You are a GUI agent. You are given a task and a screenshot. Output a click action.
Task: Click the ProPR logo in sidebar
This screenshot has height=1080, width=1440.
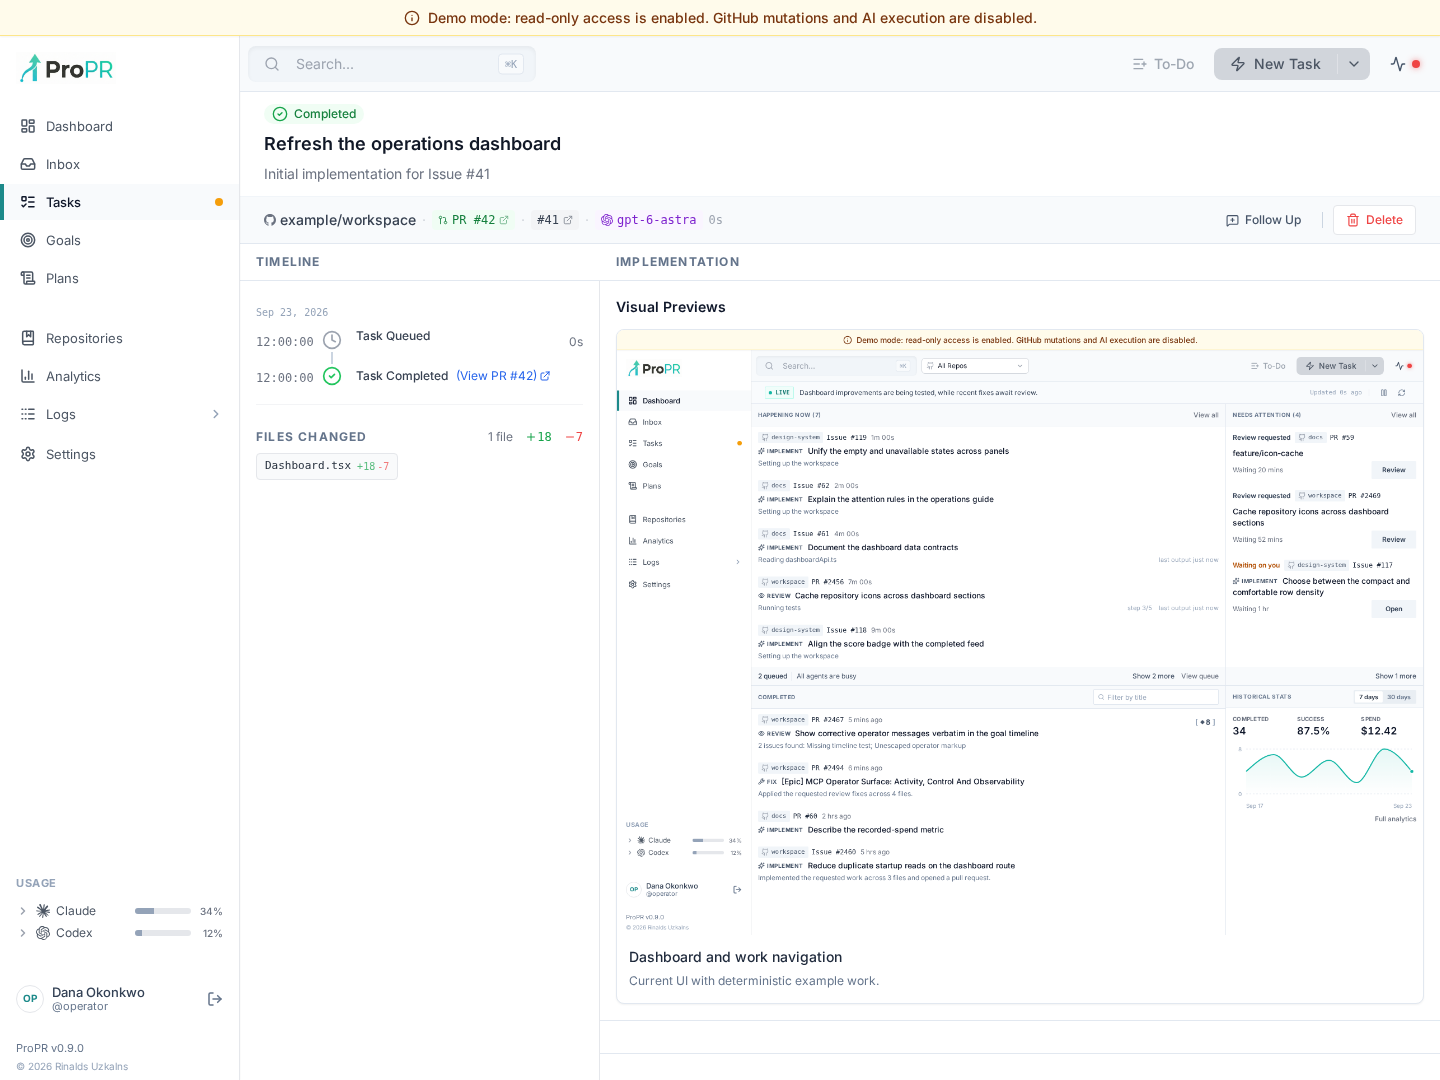(x=66, y=68)
